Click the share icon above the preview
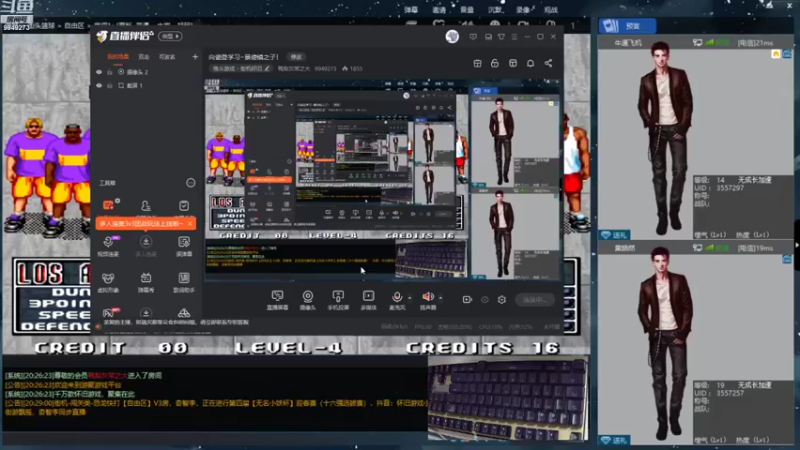The height and width of the screenshot is (450, 800). coord(548,63)
